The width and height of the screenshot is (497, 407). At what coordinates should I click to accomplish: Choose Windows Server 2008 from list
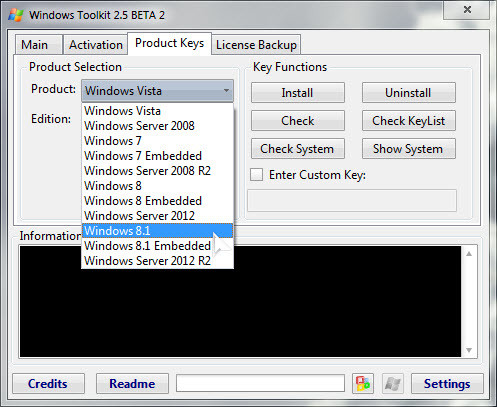[x=157, y=126]
